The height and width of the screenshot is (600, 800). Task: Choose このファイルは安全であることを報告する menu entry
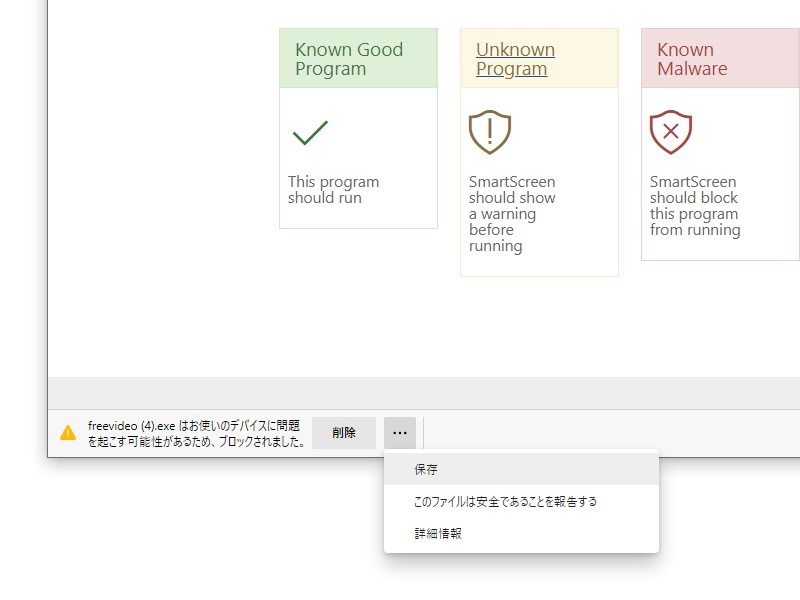[x=505, y=501]
